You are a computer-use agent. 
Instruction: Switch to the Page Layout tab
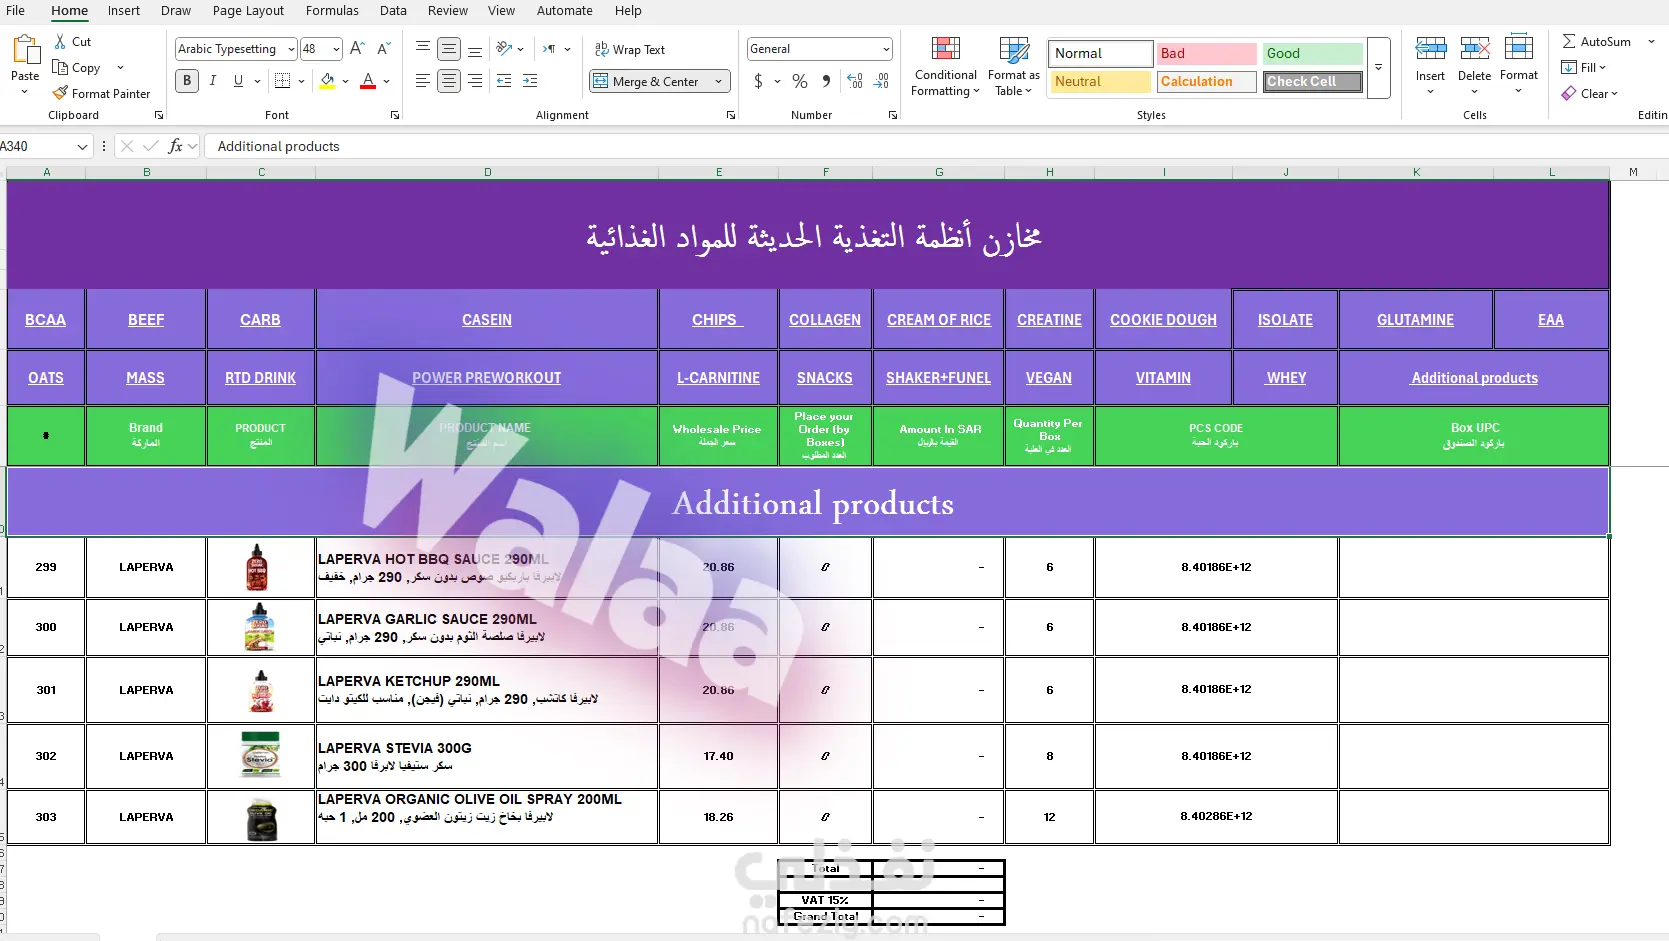tap(248, 11)
